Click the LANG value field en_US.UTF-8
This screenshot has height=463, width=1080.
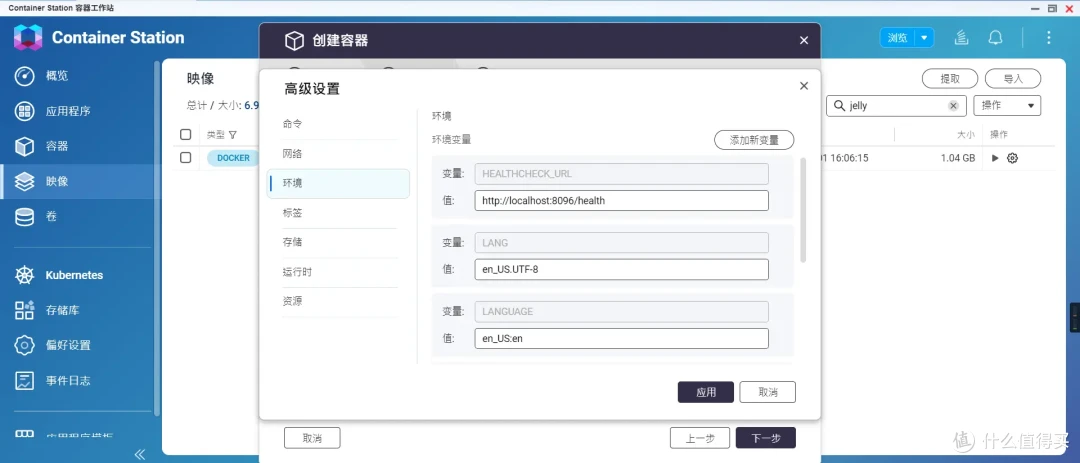[x=621, y=269]
